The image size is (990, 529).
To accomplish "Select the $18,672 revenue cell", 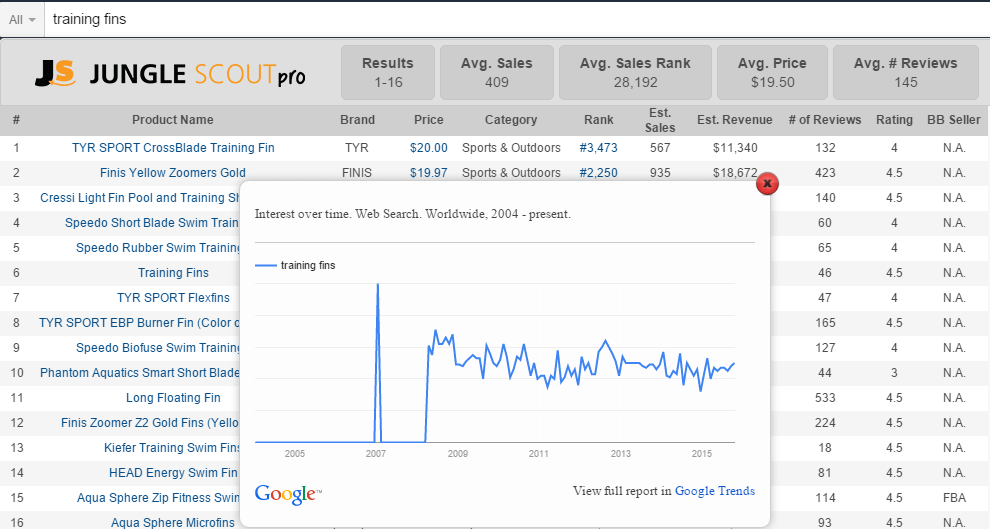I will (x=735, y=172).
